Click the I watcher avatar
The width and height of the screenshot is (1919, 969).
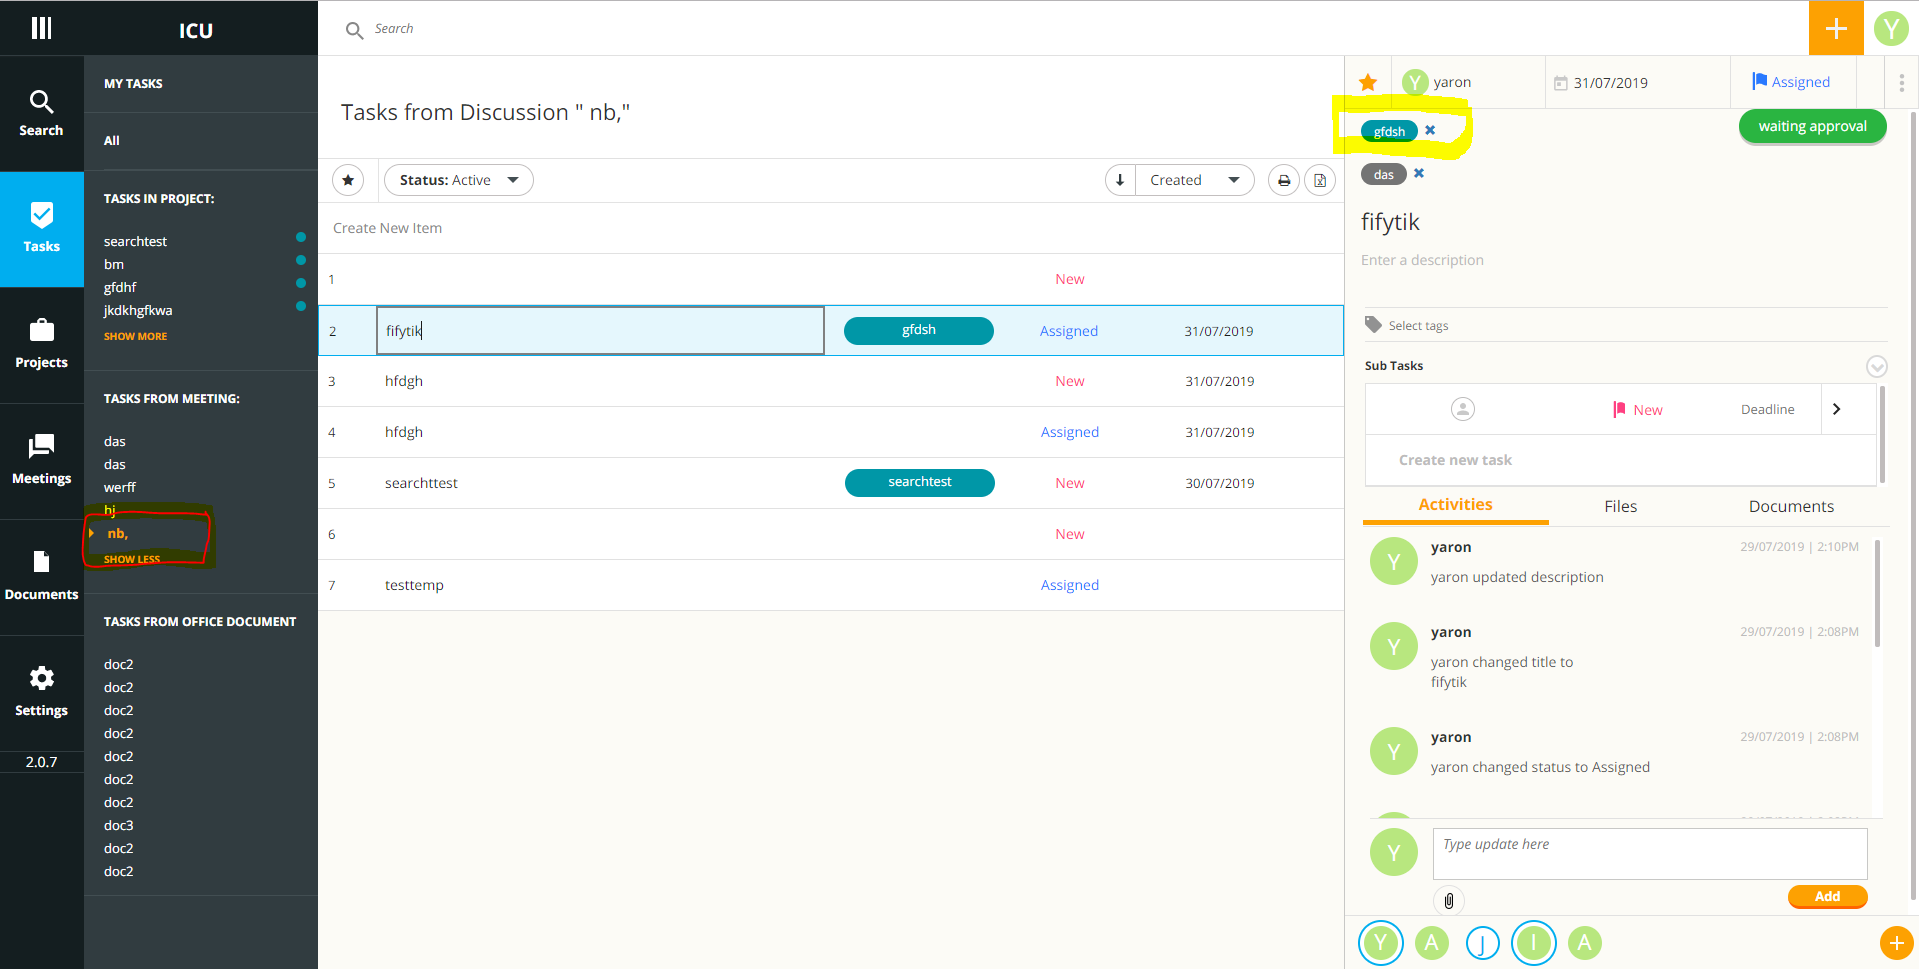coord(1533,942)
